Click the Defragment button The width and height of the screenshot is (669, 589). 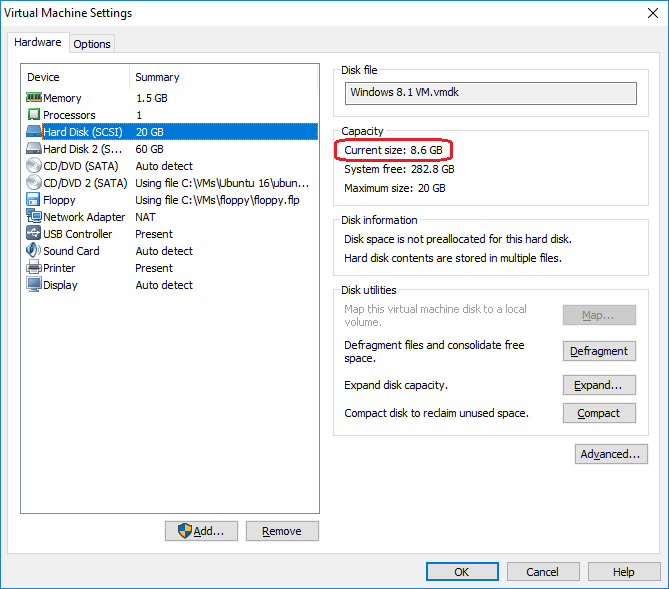[599, 351]
